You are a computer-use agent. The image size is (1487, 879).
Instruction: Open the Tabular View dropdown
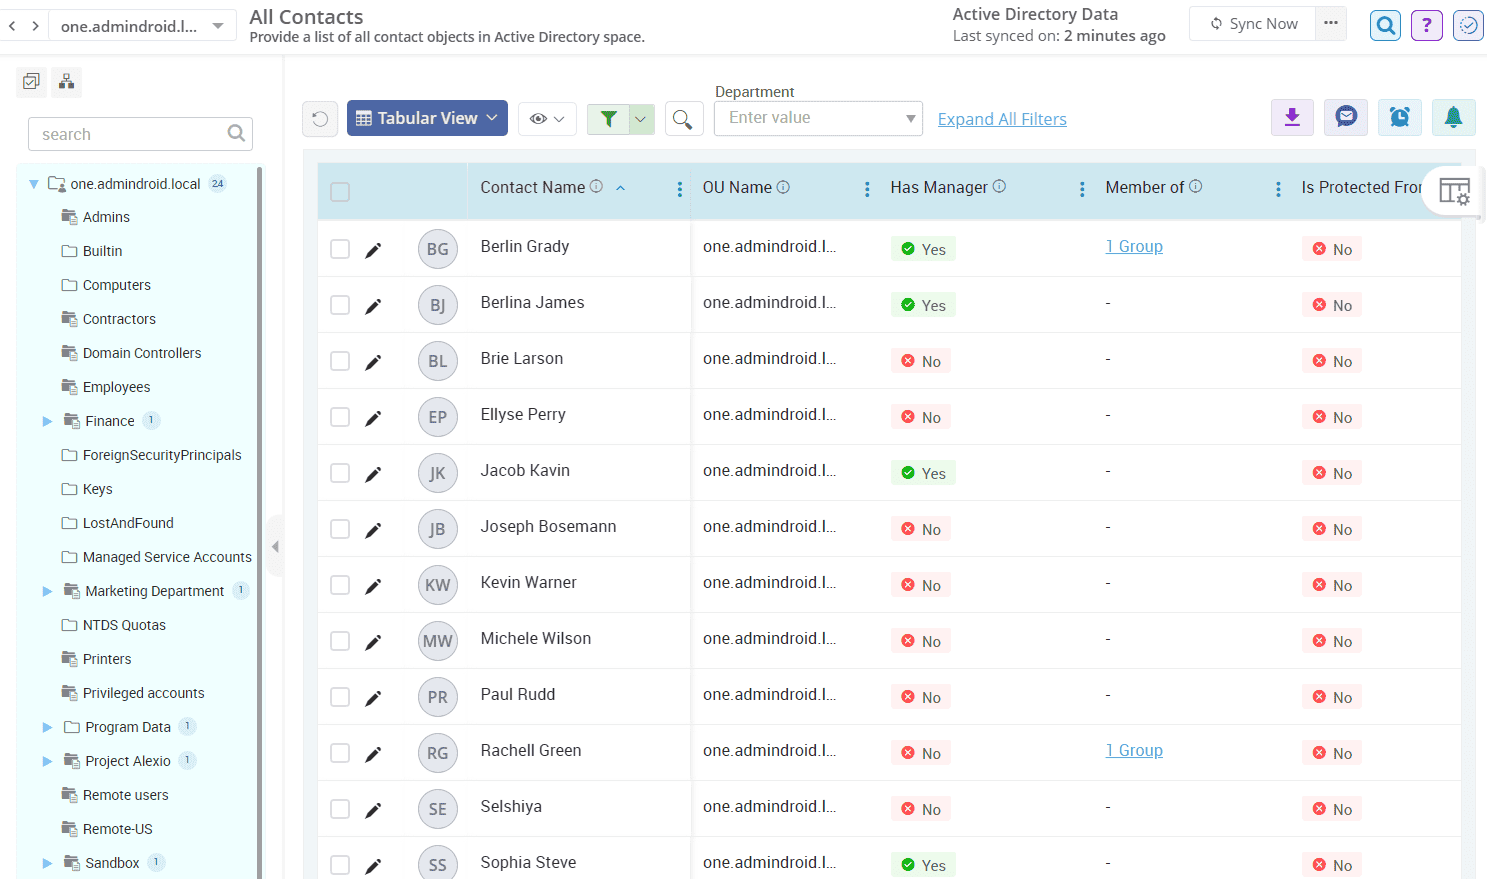pyautogui.click(x=427, y=117)
